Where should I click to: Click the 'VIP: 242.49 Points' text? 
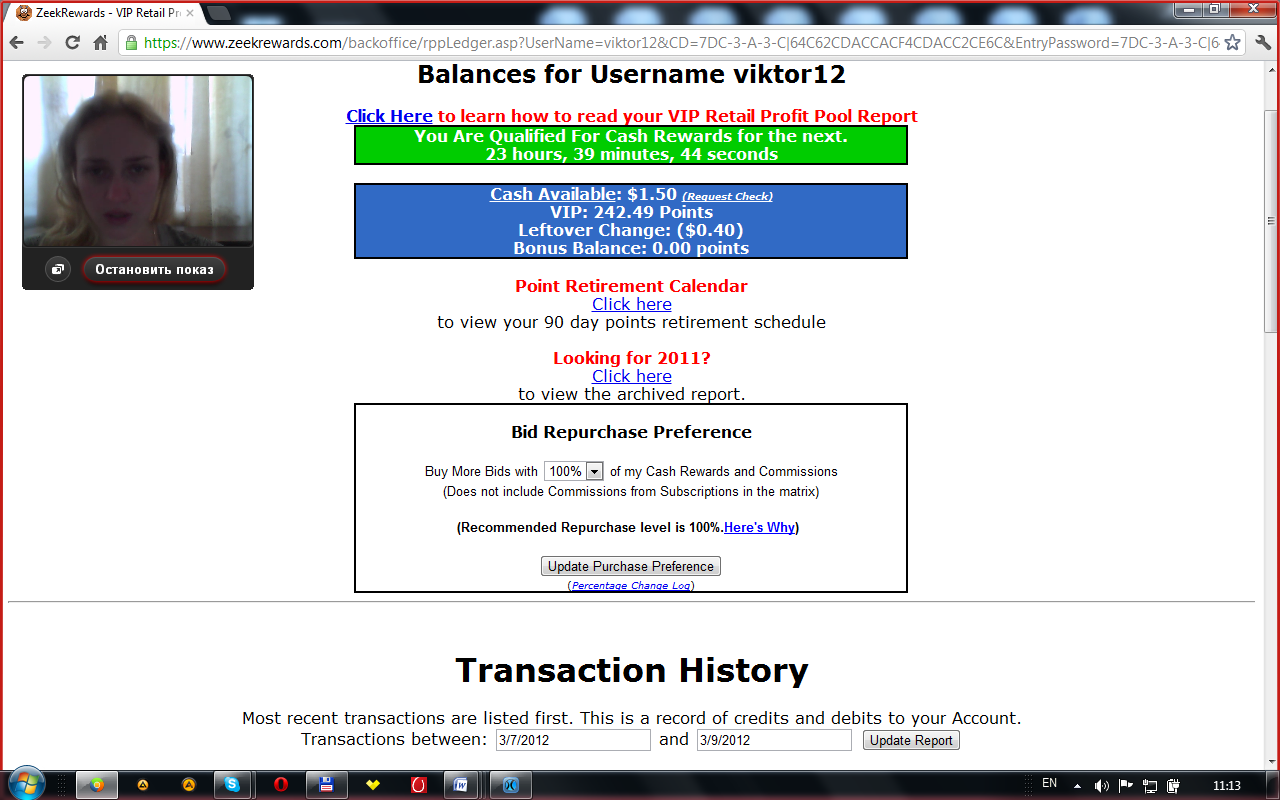[x=631, y=212]
